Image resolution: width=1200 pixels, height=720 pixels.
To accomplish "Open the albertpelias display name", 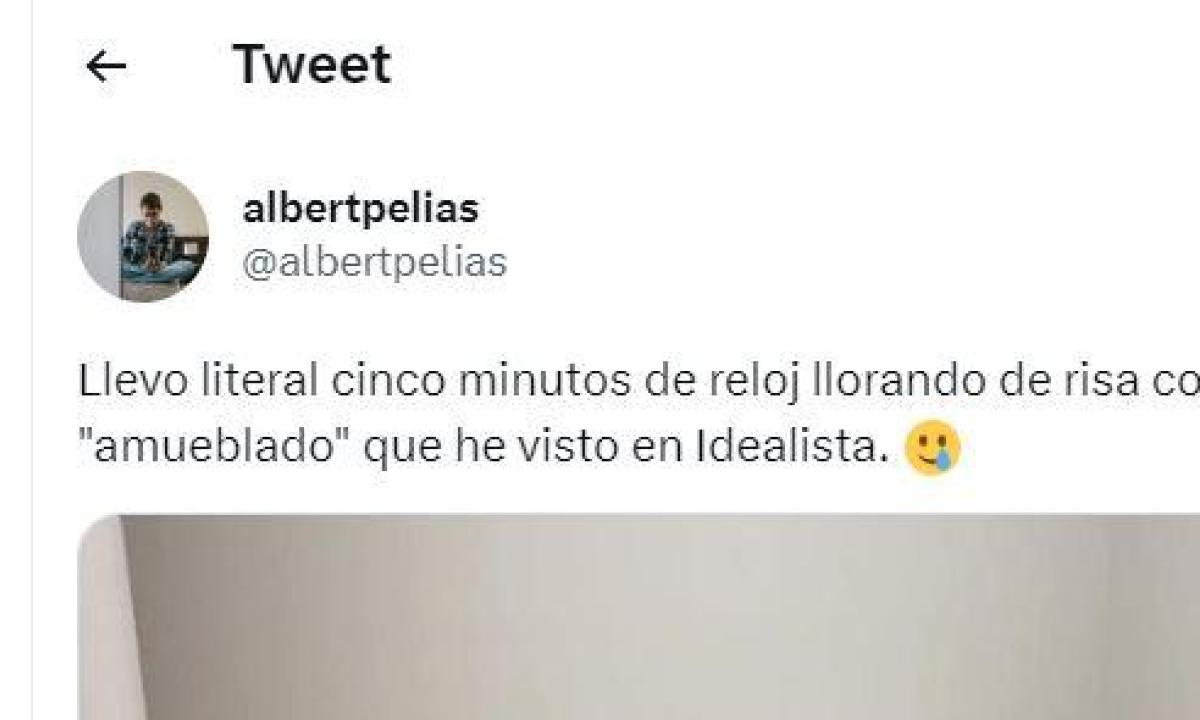I will pos(361,209).
